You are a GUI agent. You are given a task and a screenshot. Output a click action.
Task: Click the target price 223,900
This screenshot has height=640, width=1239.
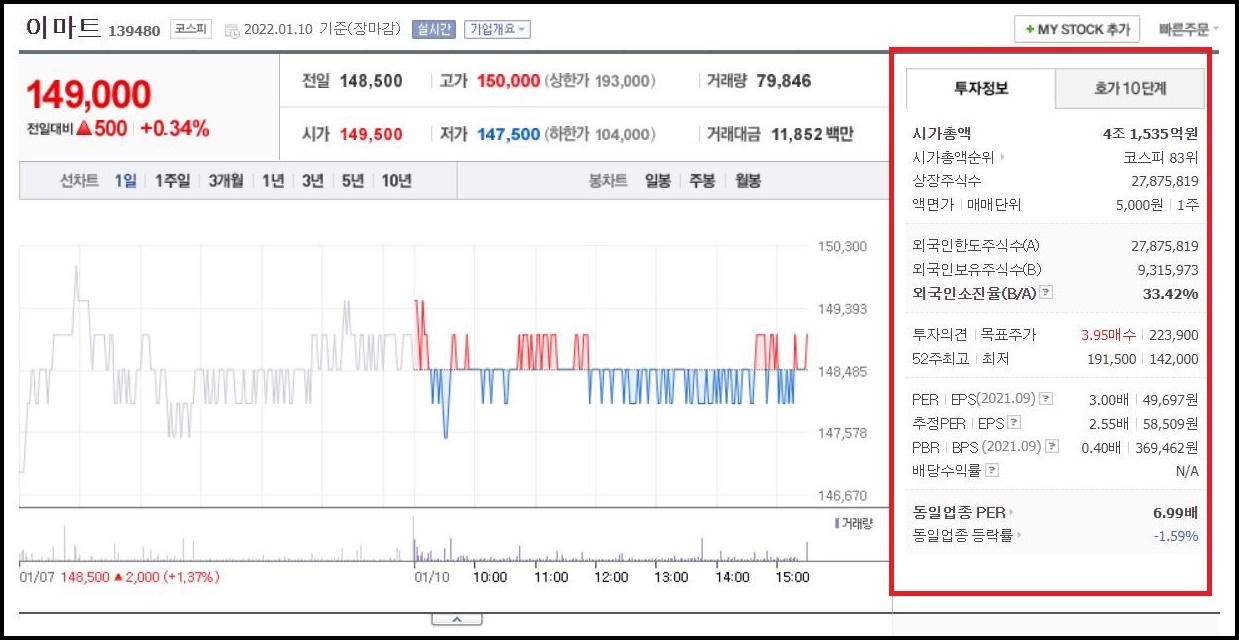pyautogui.click(x=1175, y=335)
